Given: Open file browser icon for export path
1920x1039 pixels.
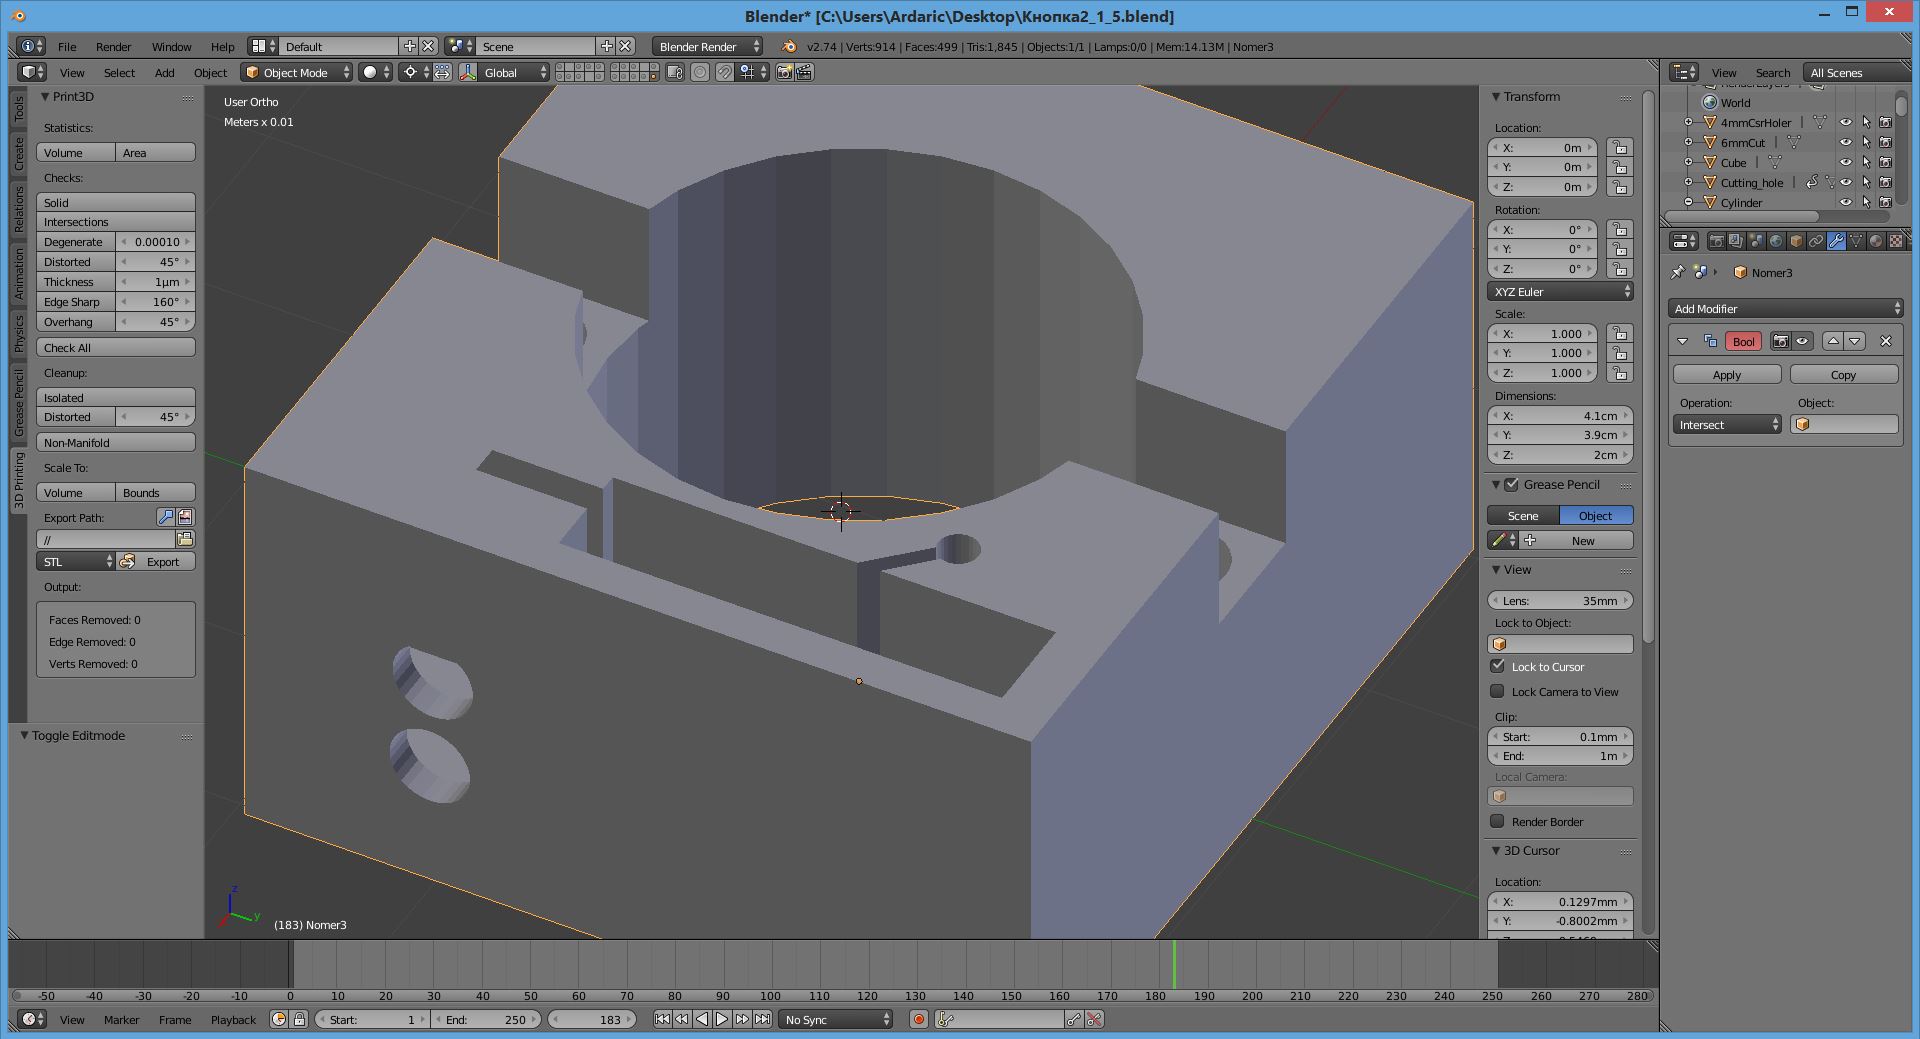Looking at the screenshot, I should [x=185, y=539].
